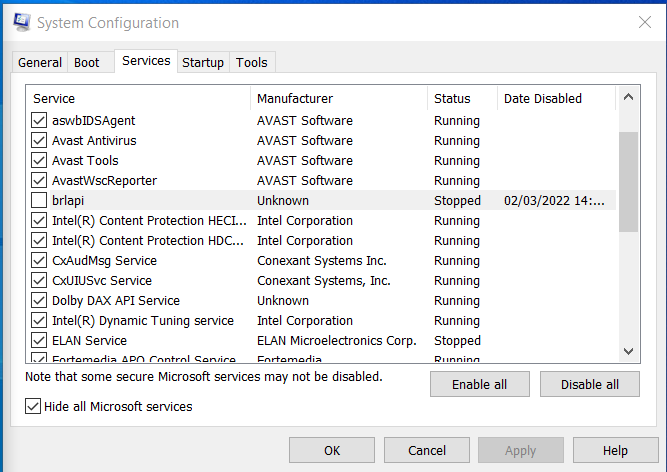Click the Conexant Systems Inc. manufacturer cell

pos(322,261)
